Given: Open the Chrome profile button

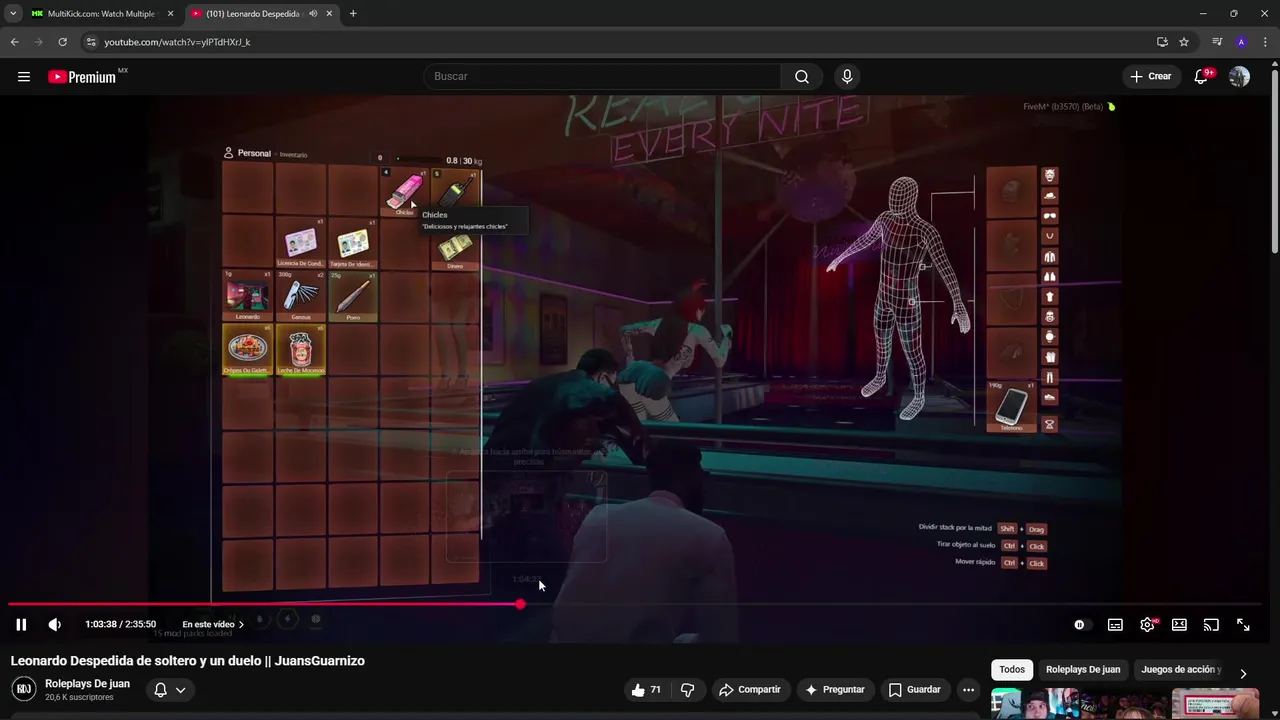Looking at the screenshot, I should click(1241, 42).
